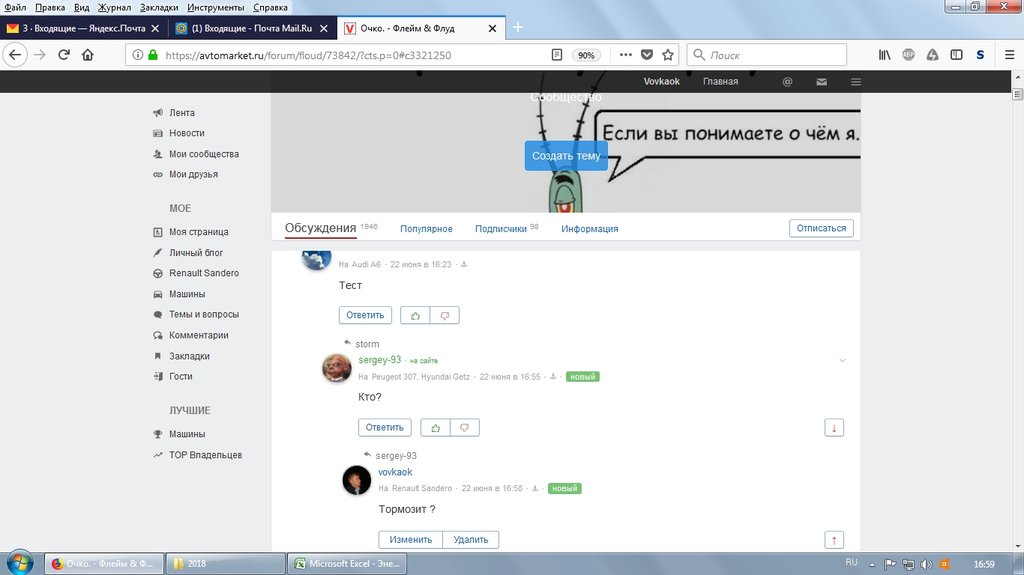Open sergey-93 profile link
The image size is (1024, 575).
click(379, 360)
